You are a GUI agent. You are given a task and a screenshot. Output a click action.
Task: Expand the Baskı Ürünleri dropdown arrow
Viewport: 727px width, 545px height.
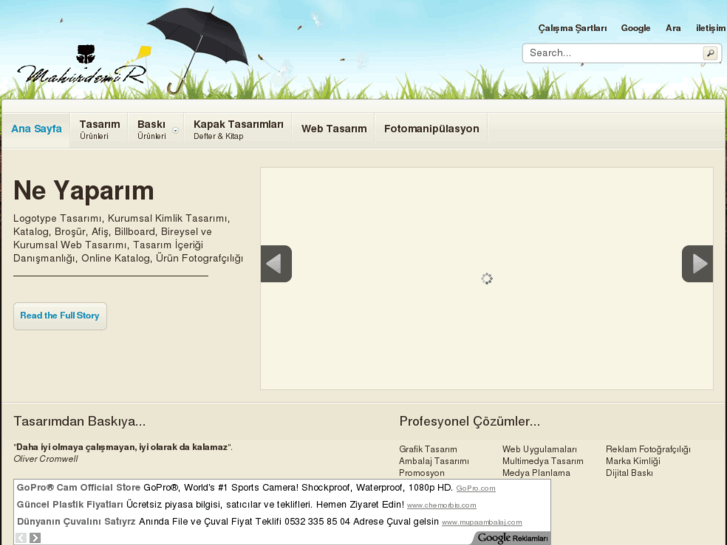click(x=176, y=130)
